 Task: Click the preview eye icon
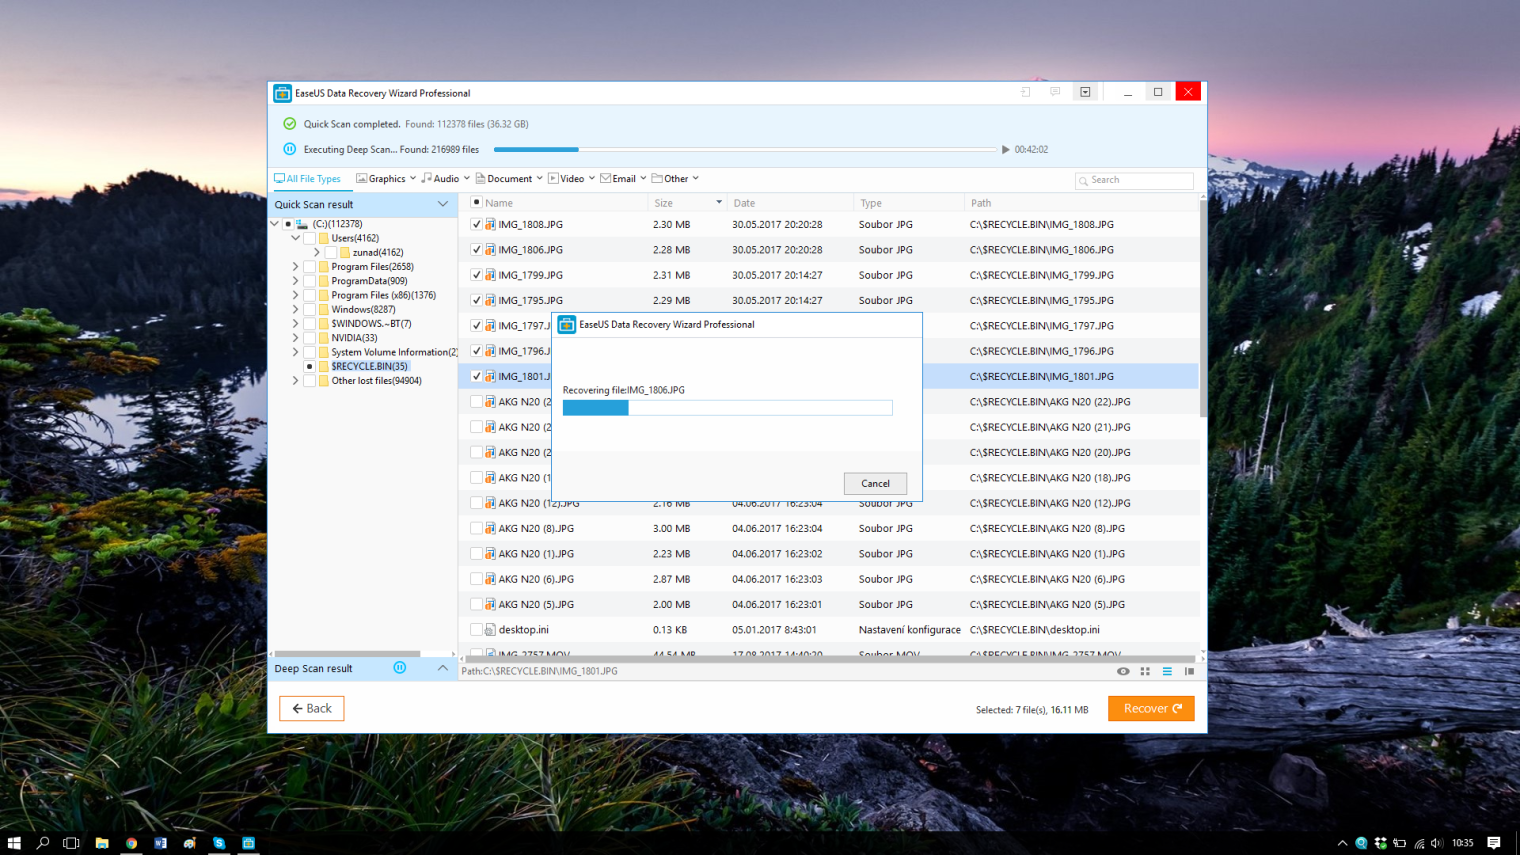pyautogui.click(x=1123, y=671)
